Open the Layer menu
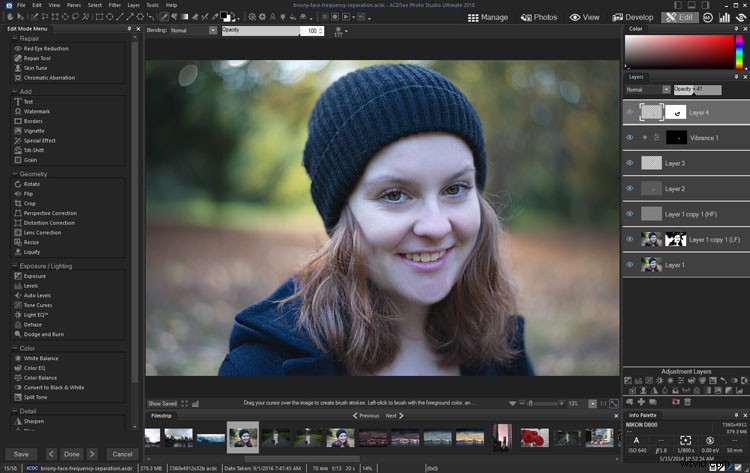This screenshot has height=473, width=750. coord(133,5)
